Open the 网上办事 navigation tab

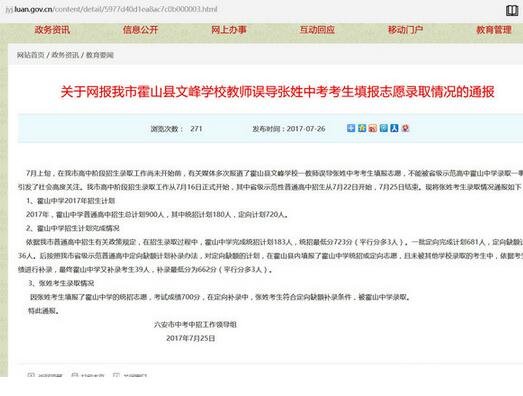[229, 30]
